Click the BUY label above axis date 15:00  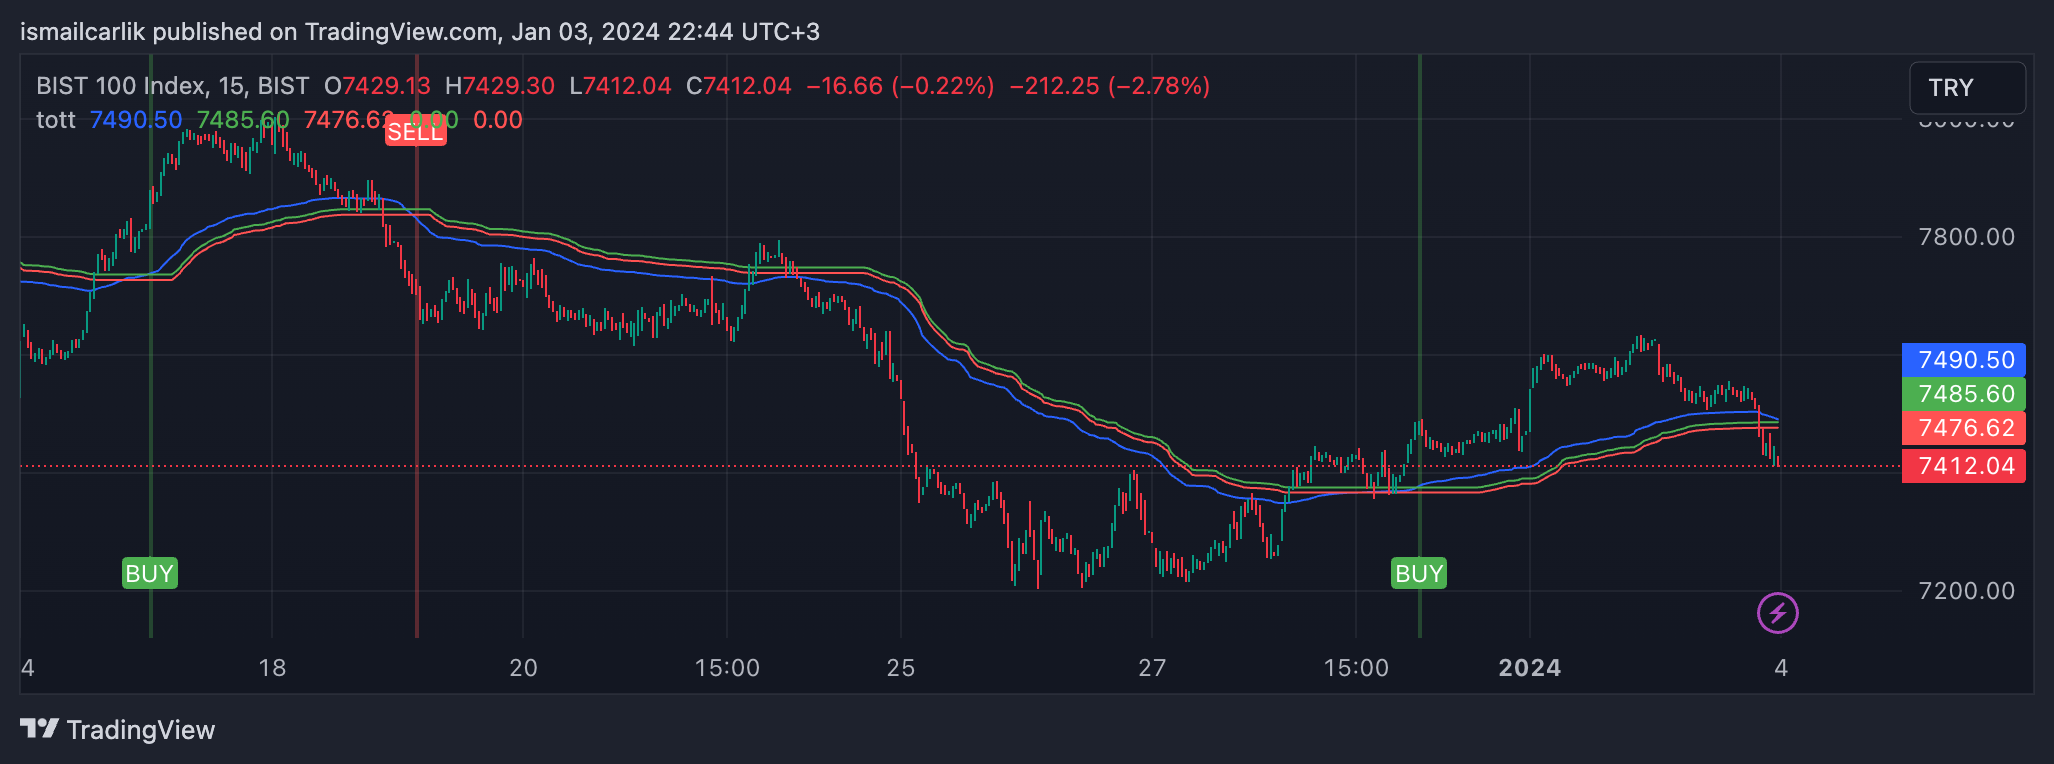tap(1419, 573)
